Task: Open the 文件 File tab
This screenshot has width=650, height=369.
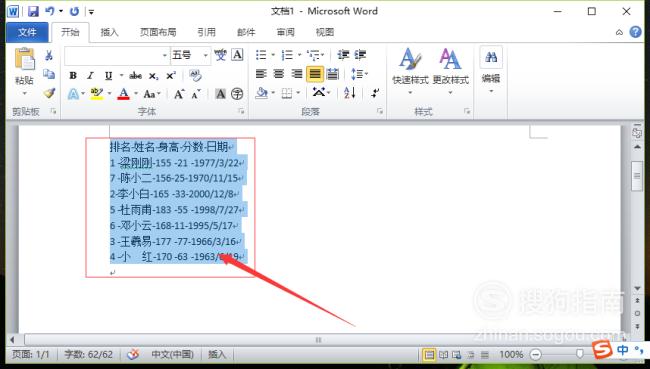Action: (27, 32)
